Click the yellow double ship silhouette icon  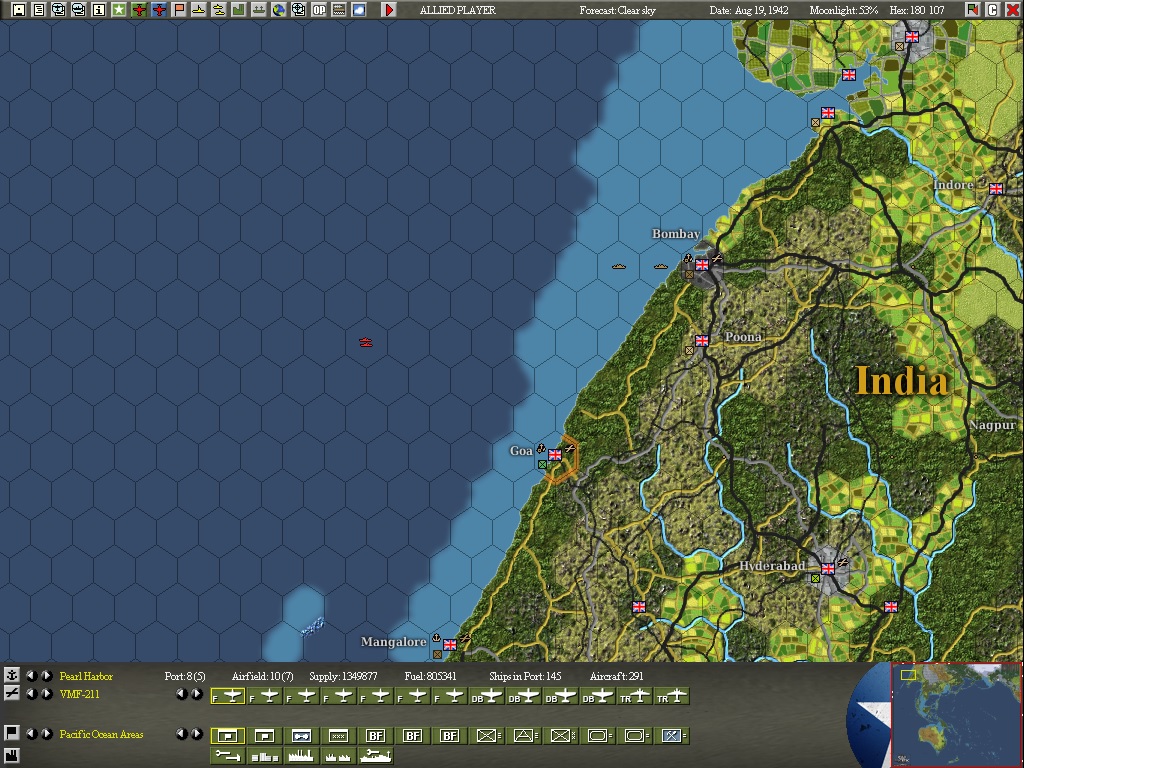pos(218,10)
